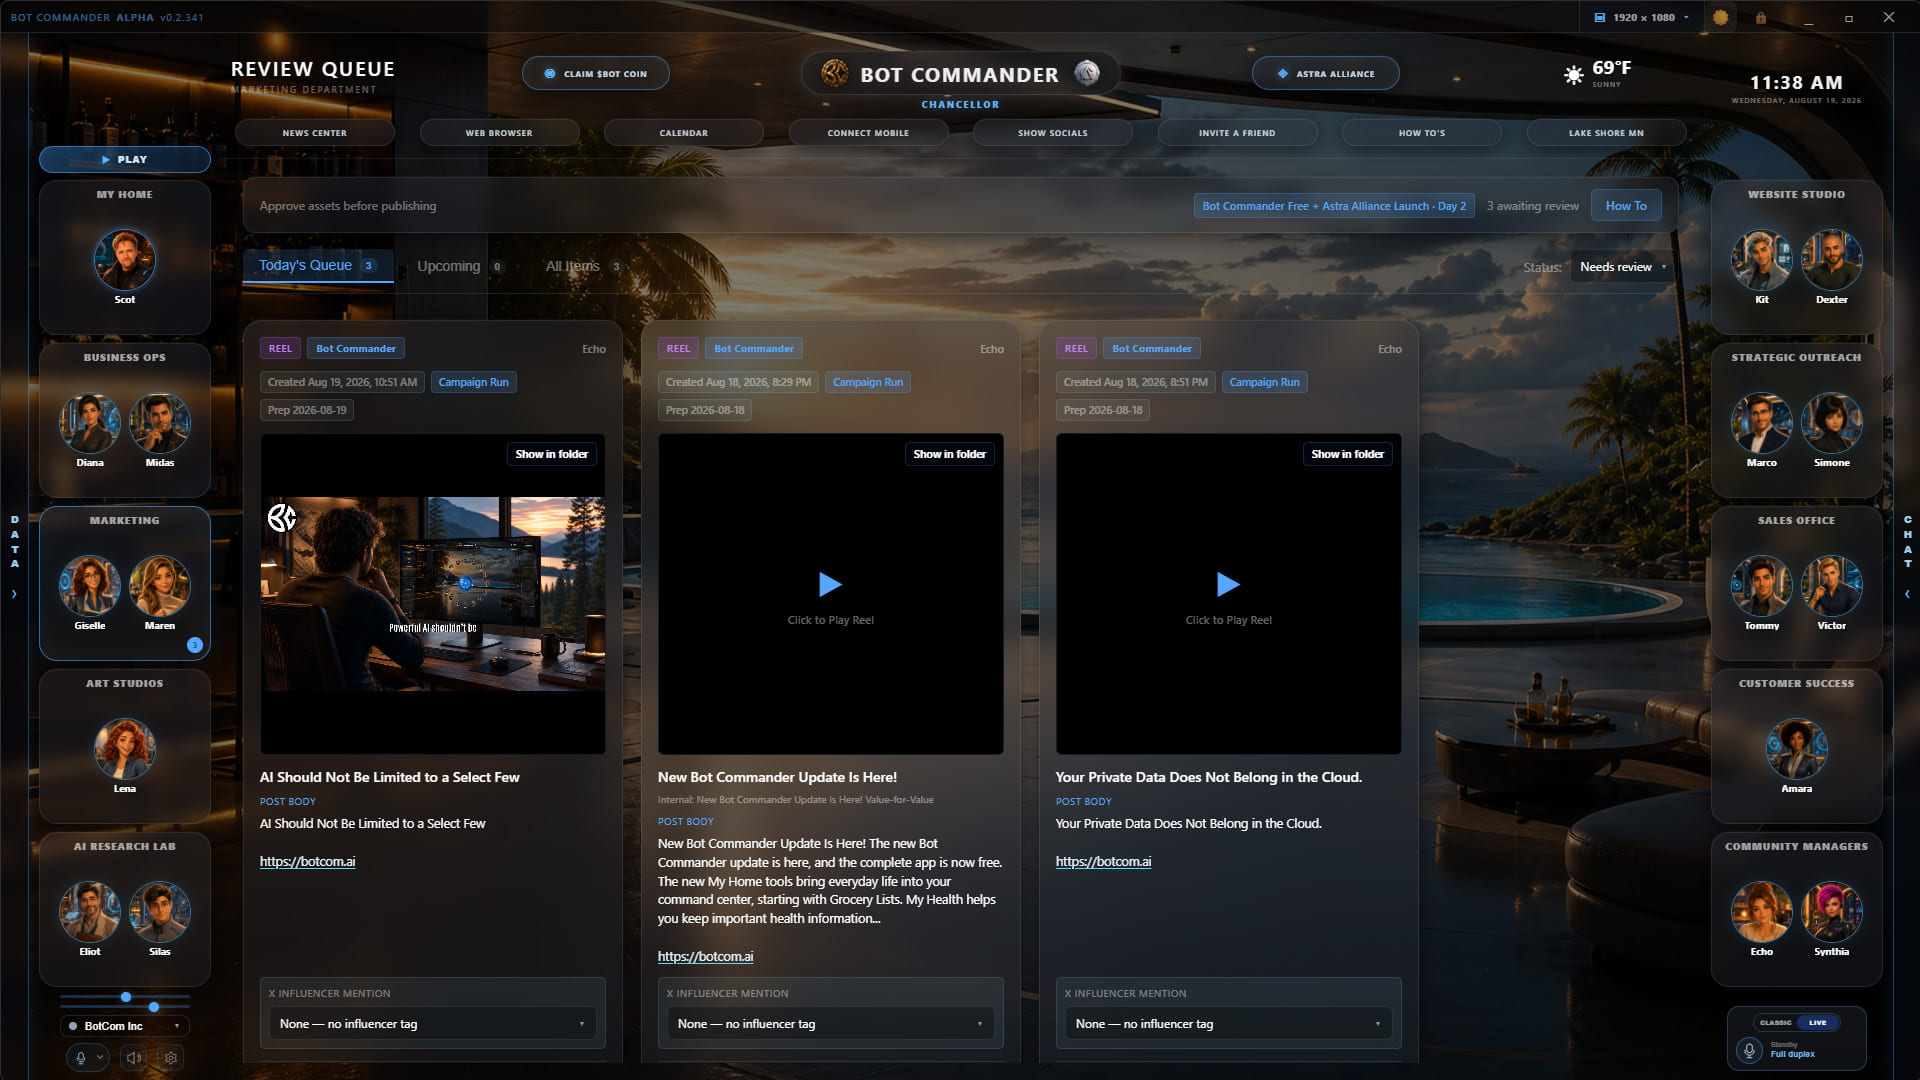Expand the Data side panel arrow
This screenshot has height=1080, width=1920.
tap(14, 594)
